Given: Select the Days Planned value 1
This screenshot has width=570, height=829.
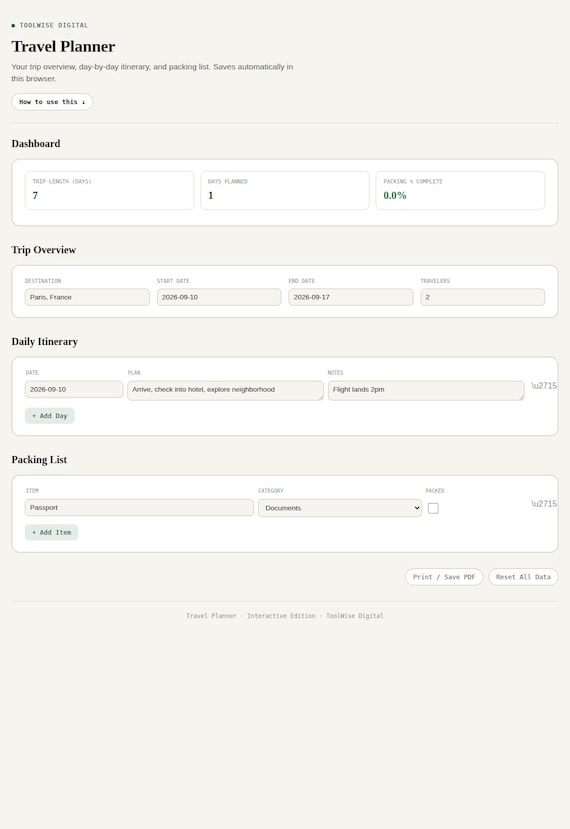Looking at the screenshot, I should [x=210, y=196].
